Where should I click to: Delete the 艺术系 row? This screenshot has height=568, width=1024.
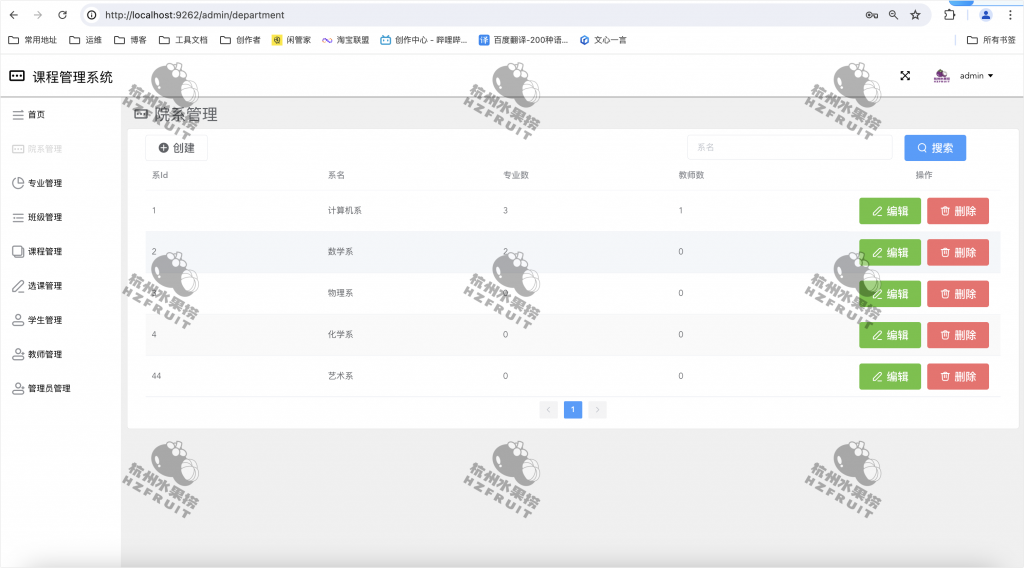(x=958, y=377)
